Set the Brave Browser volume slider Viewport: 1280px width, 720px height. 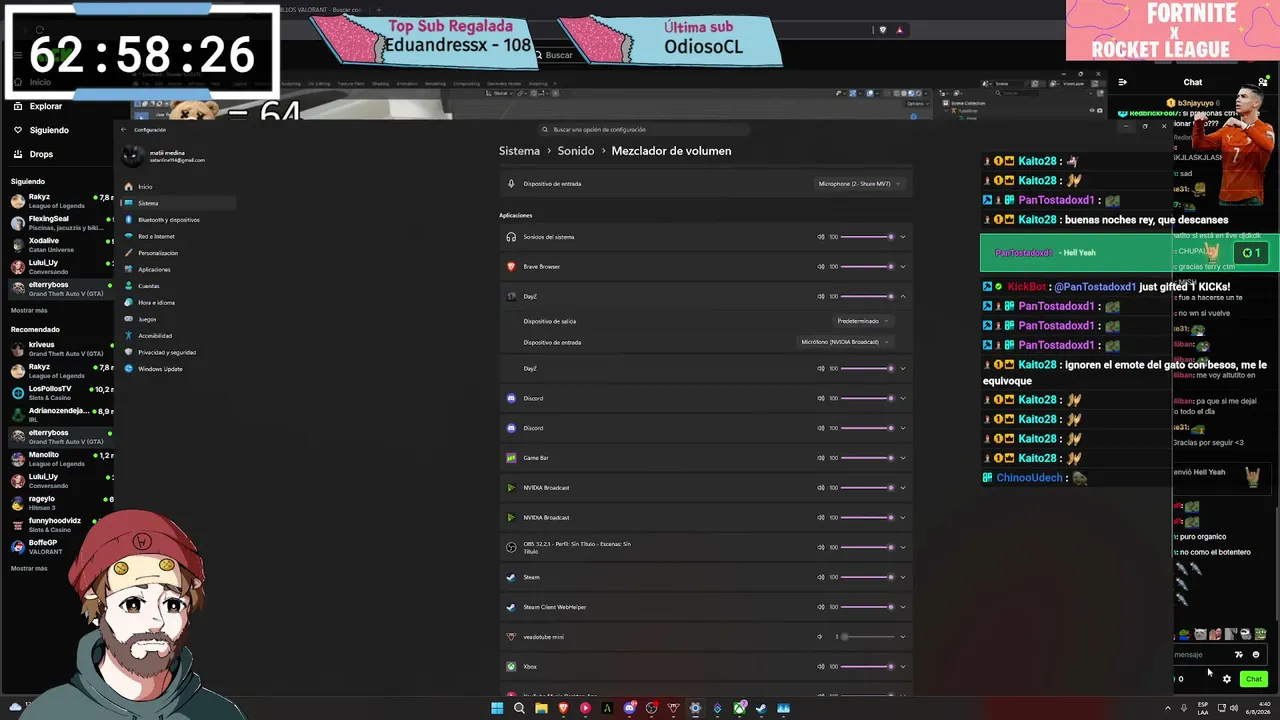click(867, 267)
